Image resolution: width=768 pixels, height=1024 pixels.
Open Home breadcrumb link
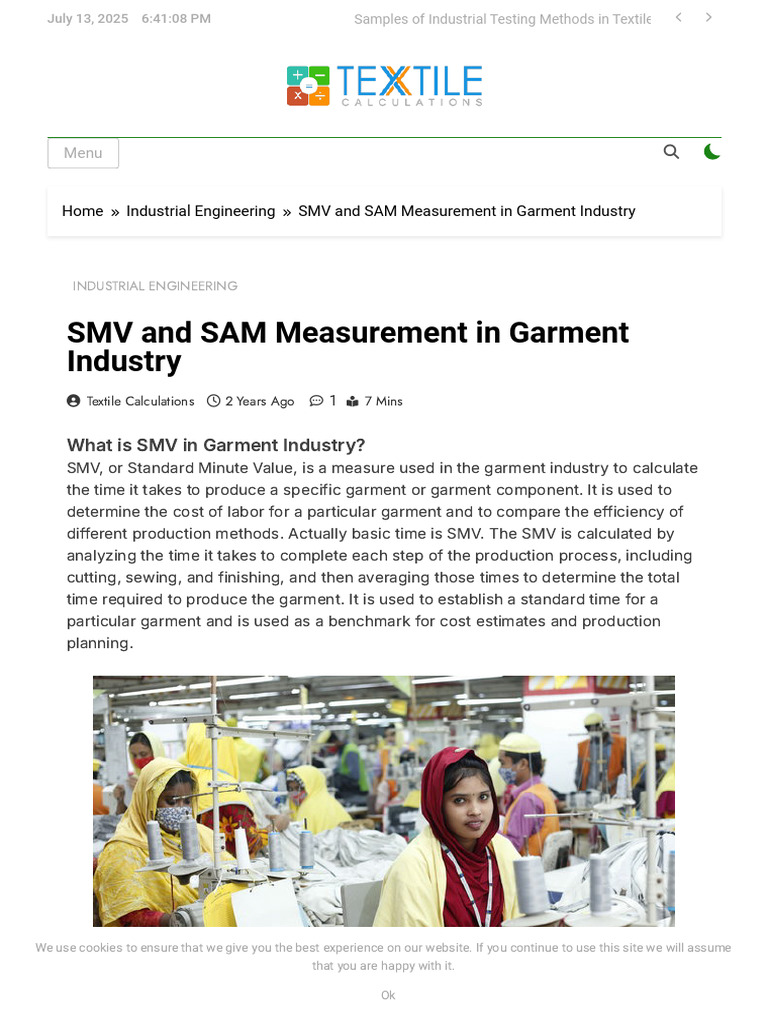click(82, 211)
